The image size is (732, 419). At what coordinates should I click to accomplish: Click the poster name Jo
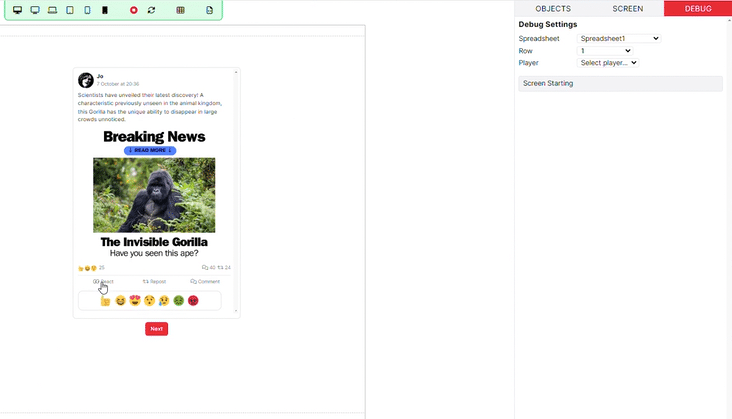point(100,76)
